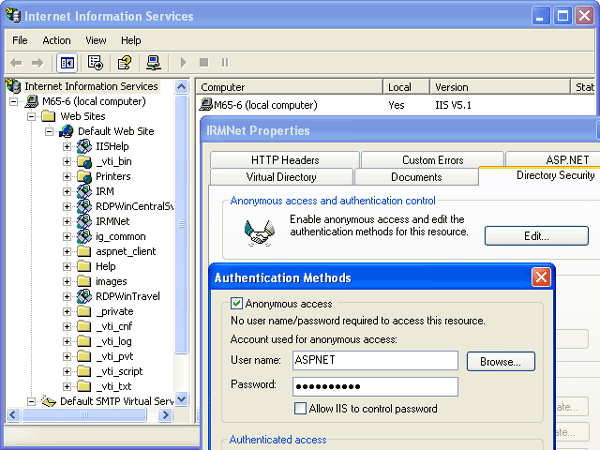Collapse the M65-6 local computer node

(x=14, y=101)
